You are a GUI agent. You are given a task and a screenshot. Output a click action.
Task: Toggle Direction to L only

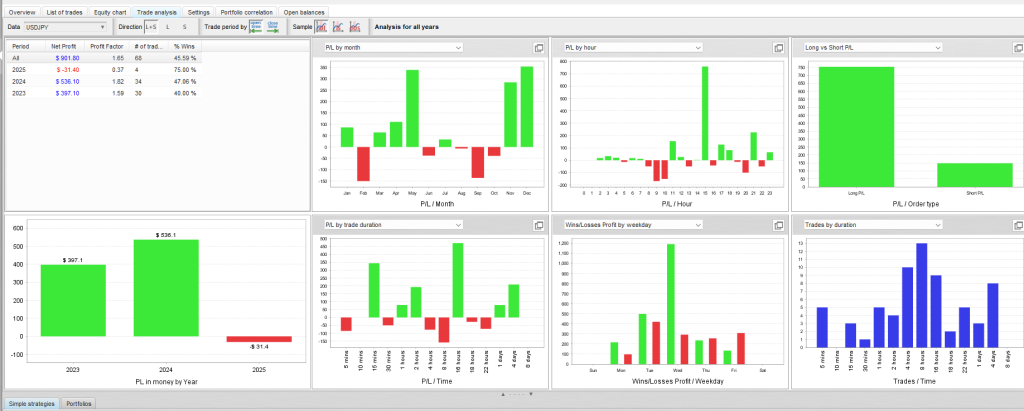point(168,26)
